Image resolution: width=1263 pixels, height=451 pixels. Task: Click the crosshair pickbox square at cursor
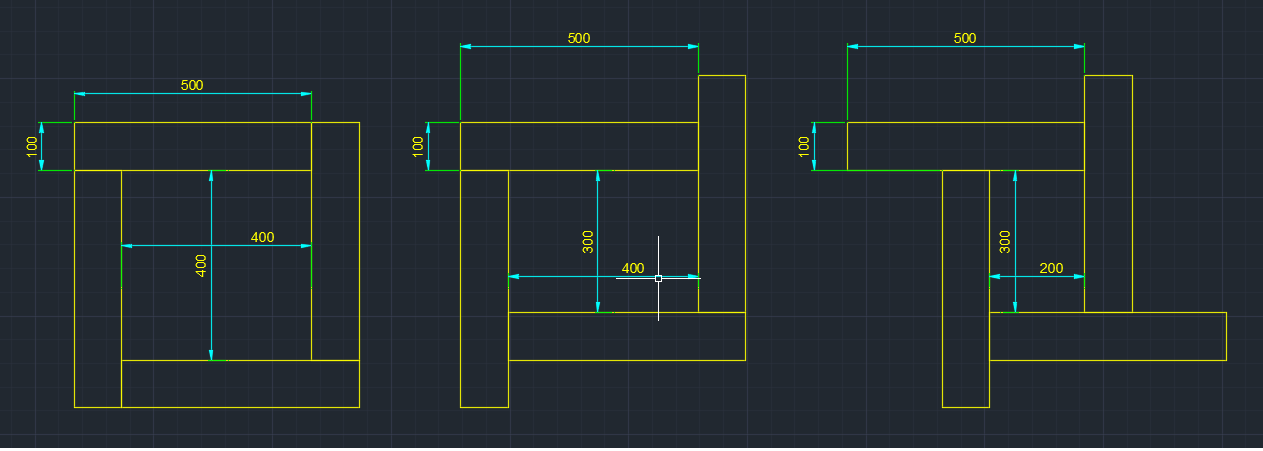click(658, 278)
